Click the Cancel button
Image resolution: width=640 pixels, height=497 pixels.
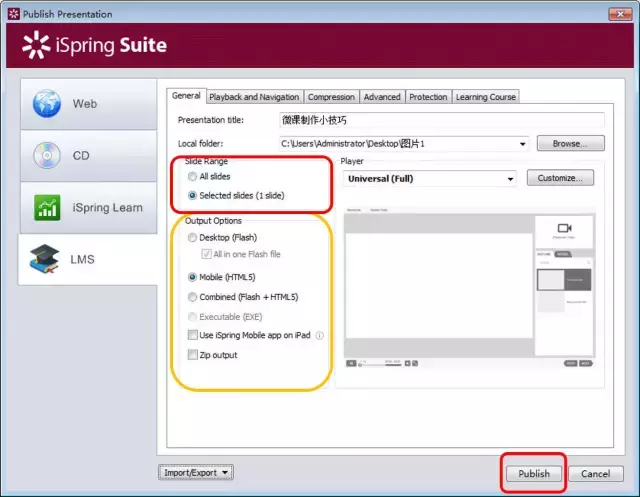pyautogui.click(x=596, y=474)
